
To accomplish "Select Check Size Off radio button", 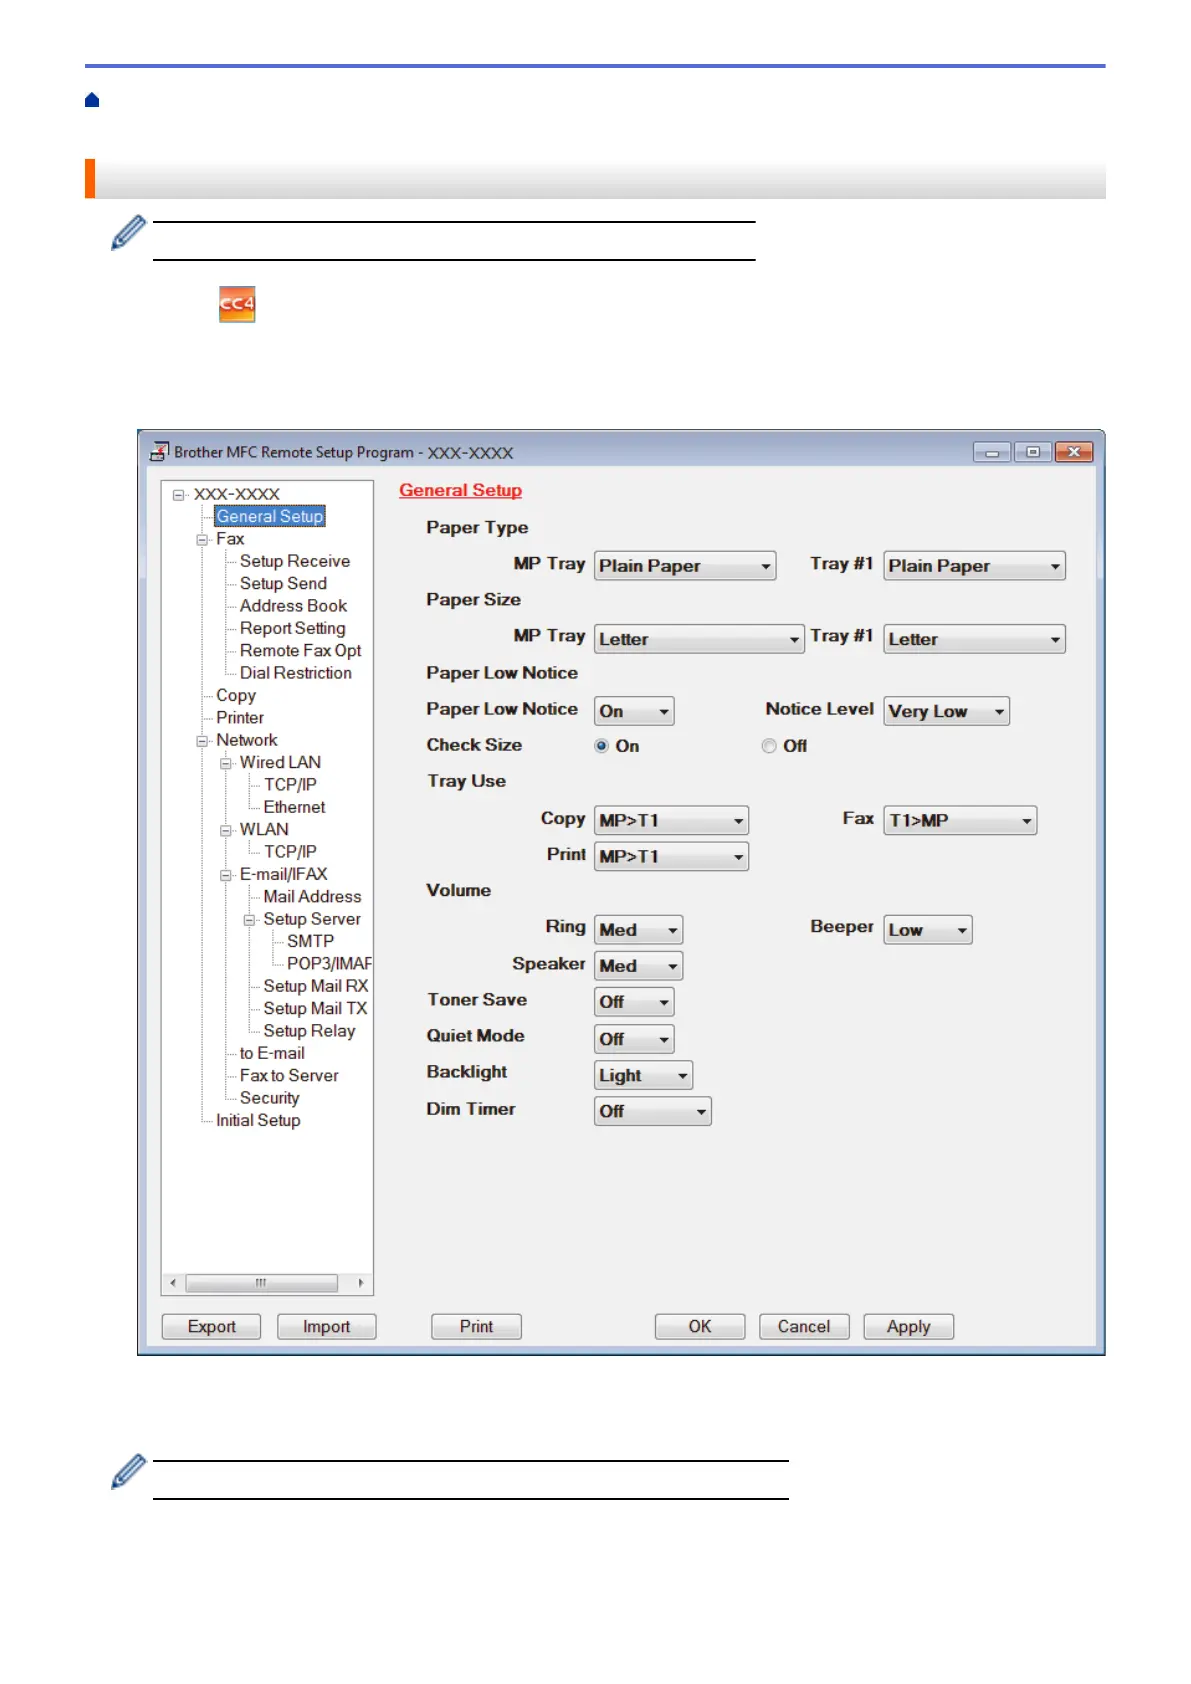I will pyautogui.click(x=769, y=746).
